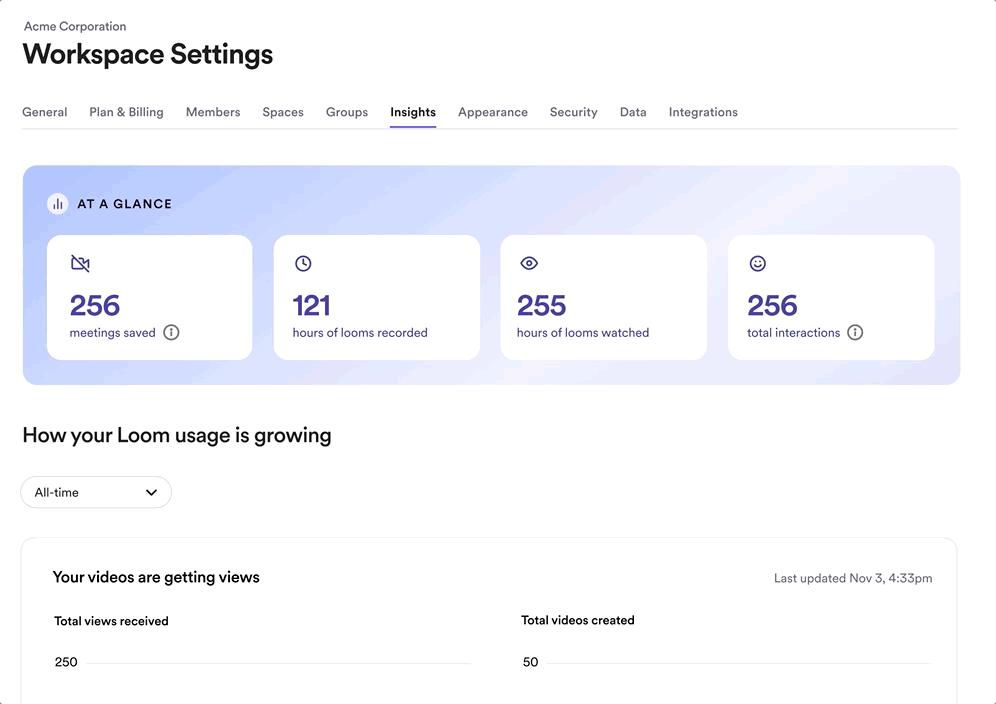This screenshot has width=996, height=704.
Task: Expand the All-time time range dropdown
Action: tap(96, 492)
